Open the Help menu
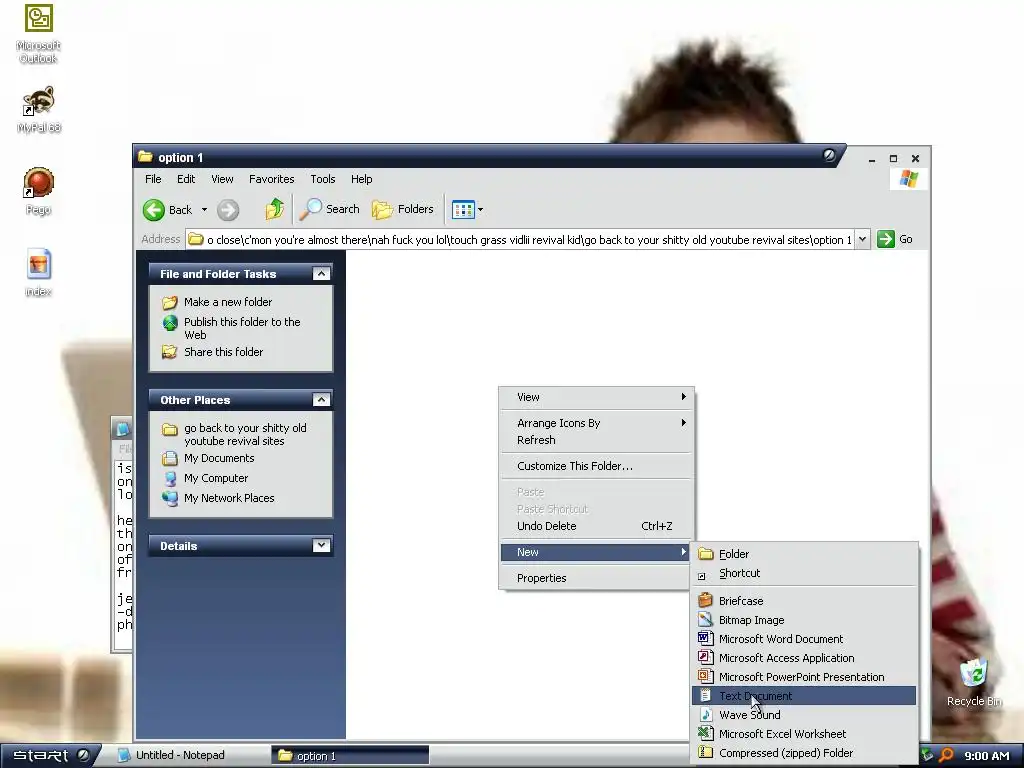 tap(361, 179)
